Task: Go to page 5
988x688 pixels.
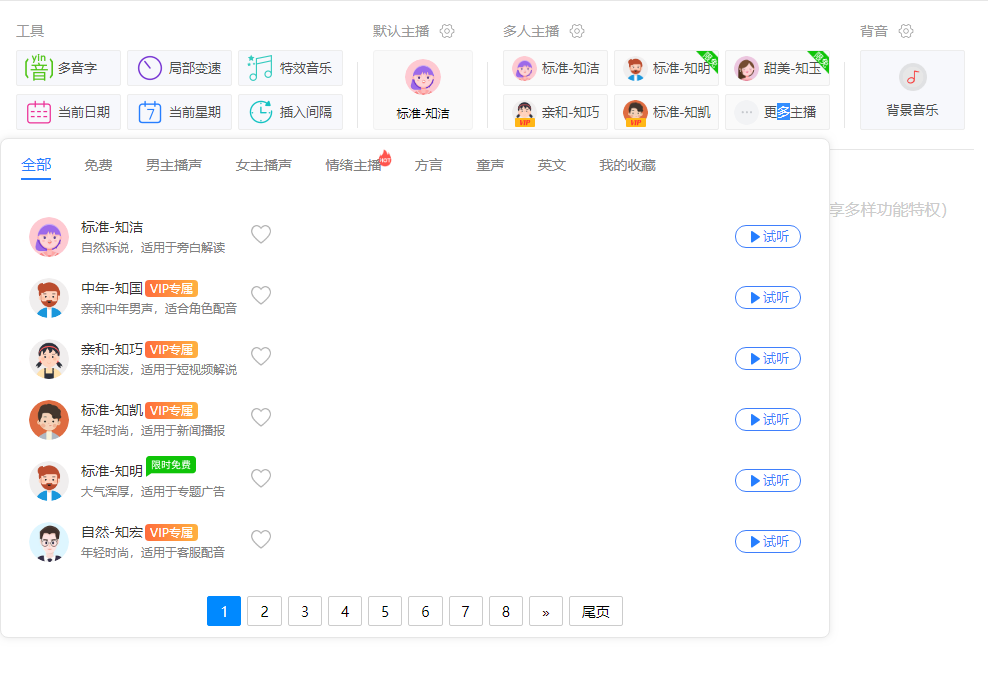Action: (x=385, y=611)
